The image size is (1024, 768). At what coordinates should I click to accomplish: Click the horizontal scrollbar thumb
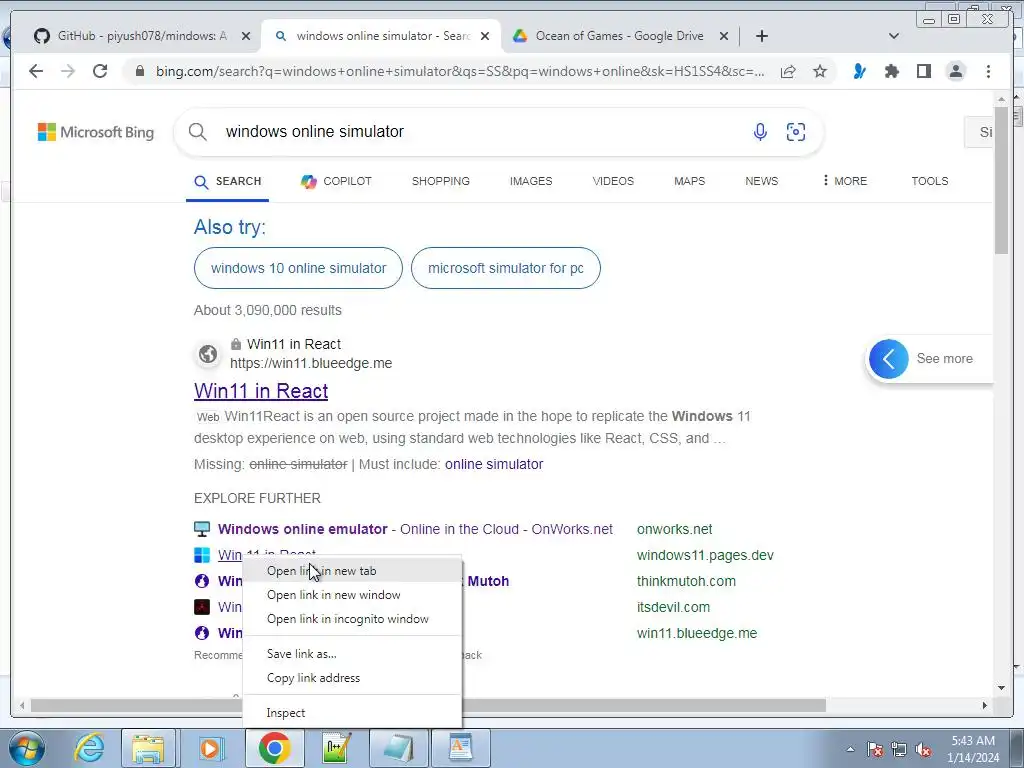pyautogui.click(x=428, y=705)
